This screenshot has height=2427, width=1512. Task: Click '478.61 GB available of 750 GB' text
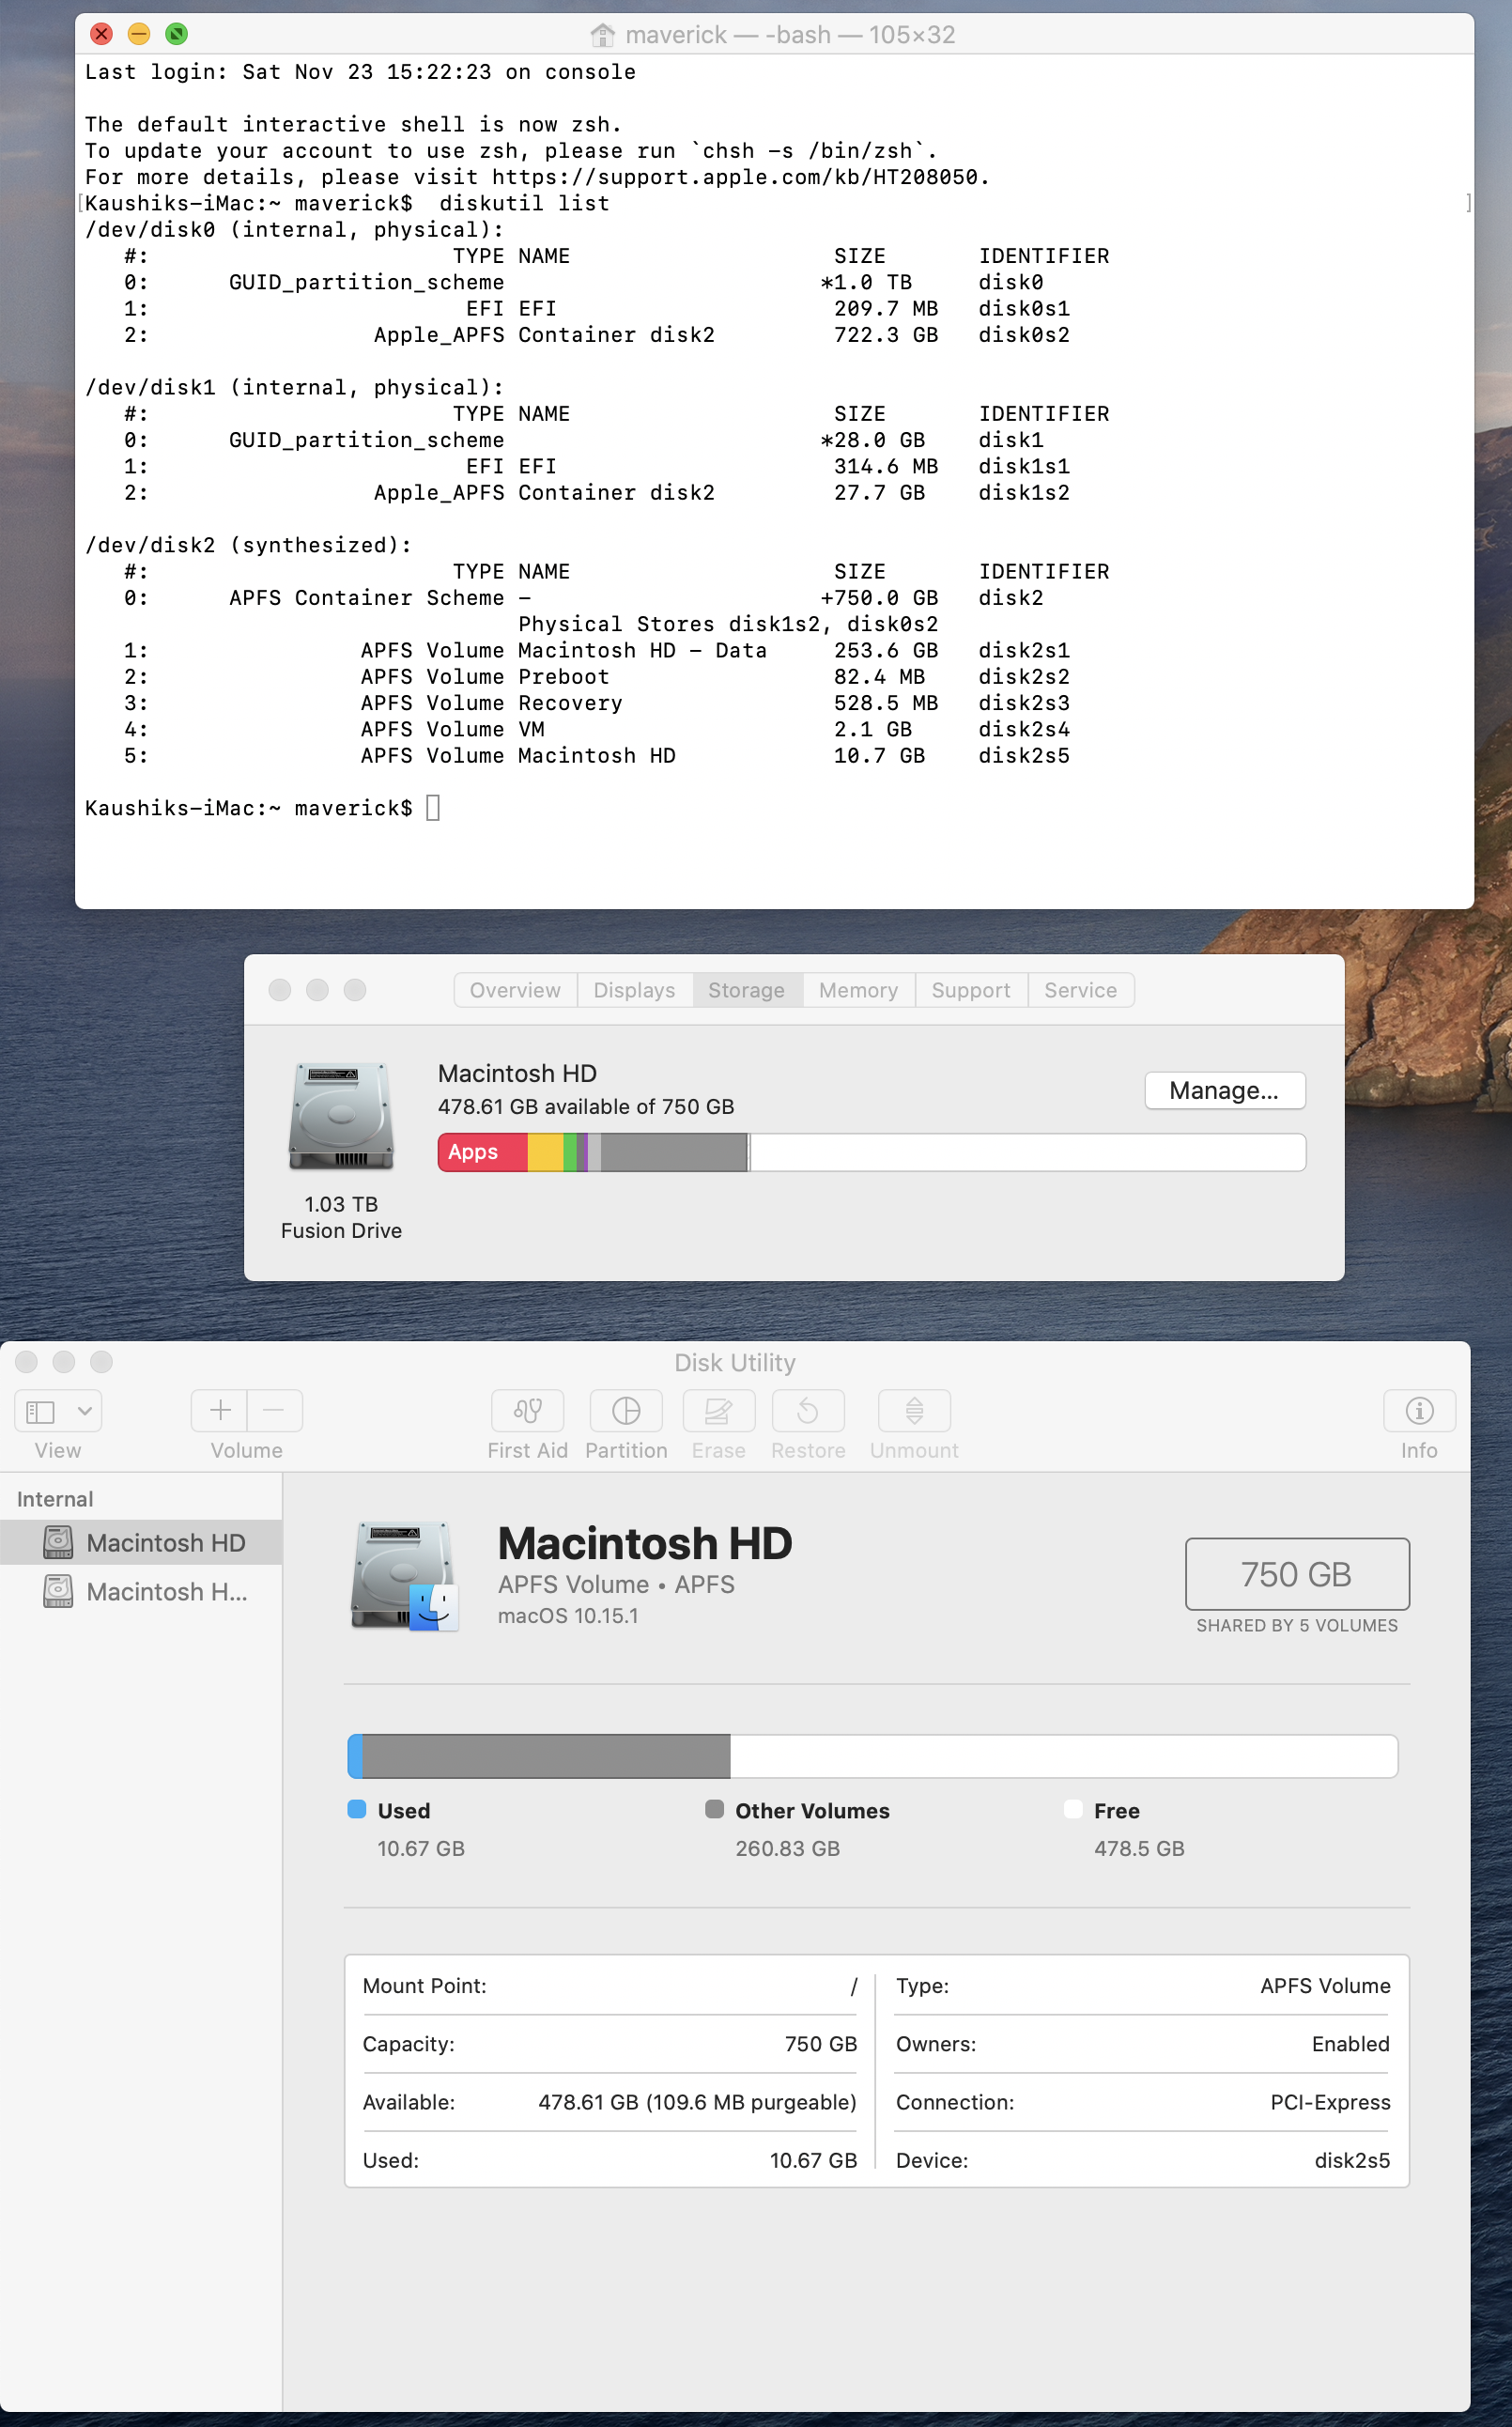[x=586, y=1107]
